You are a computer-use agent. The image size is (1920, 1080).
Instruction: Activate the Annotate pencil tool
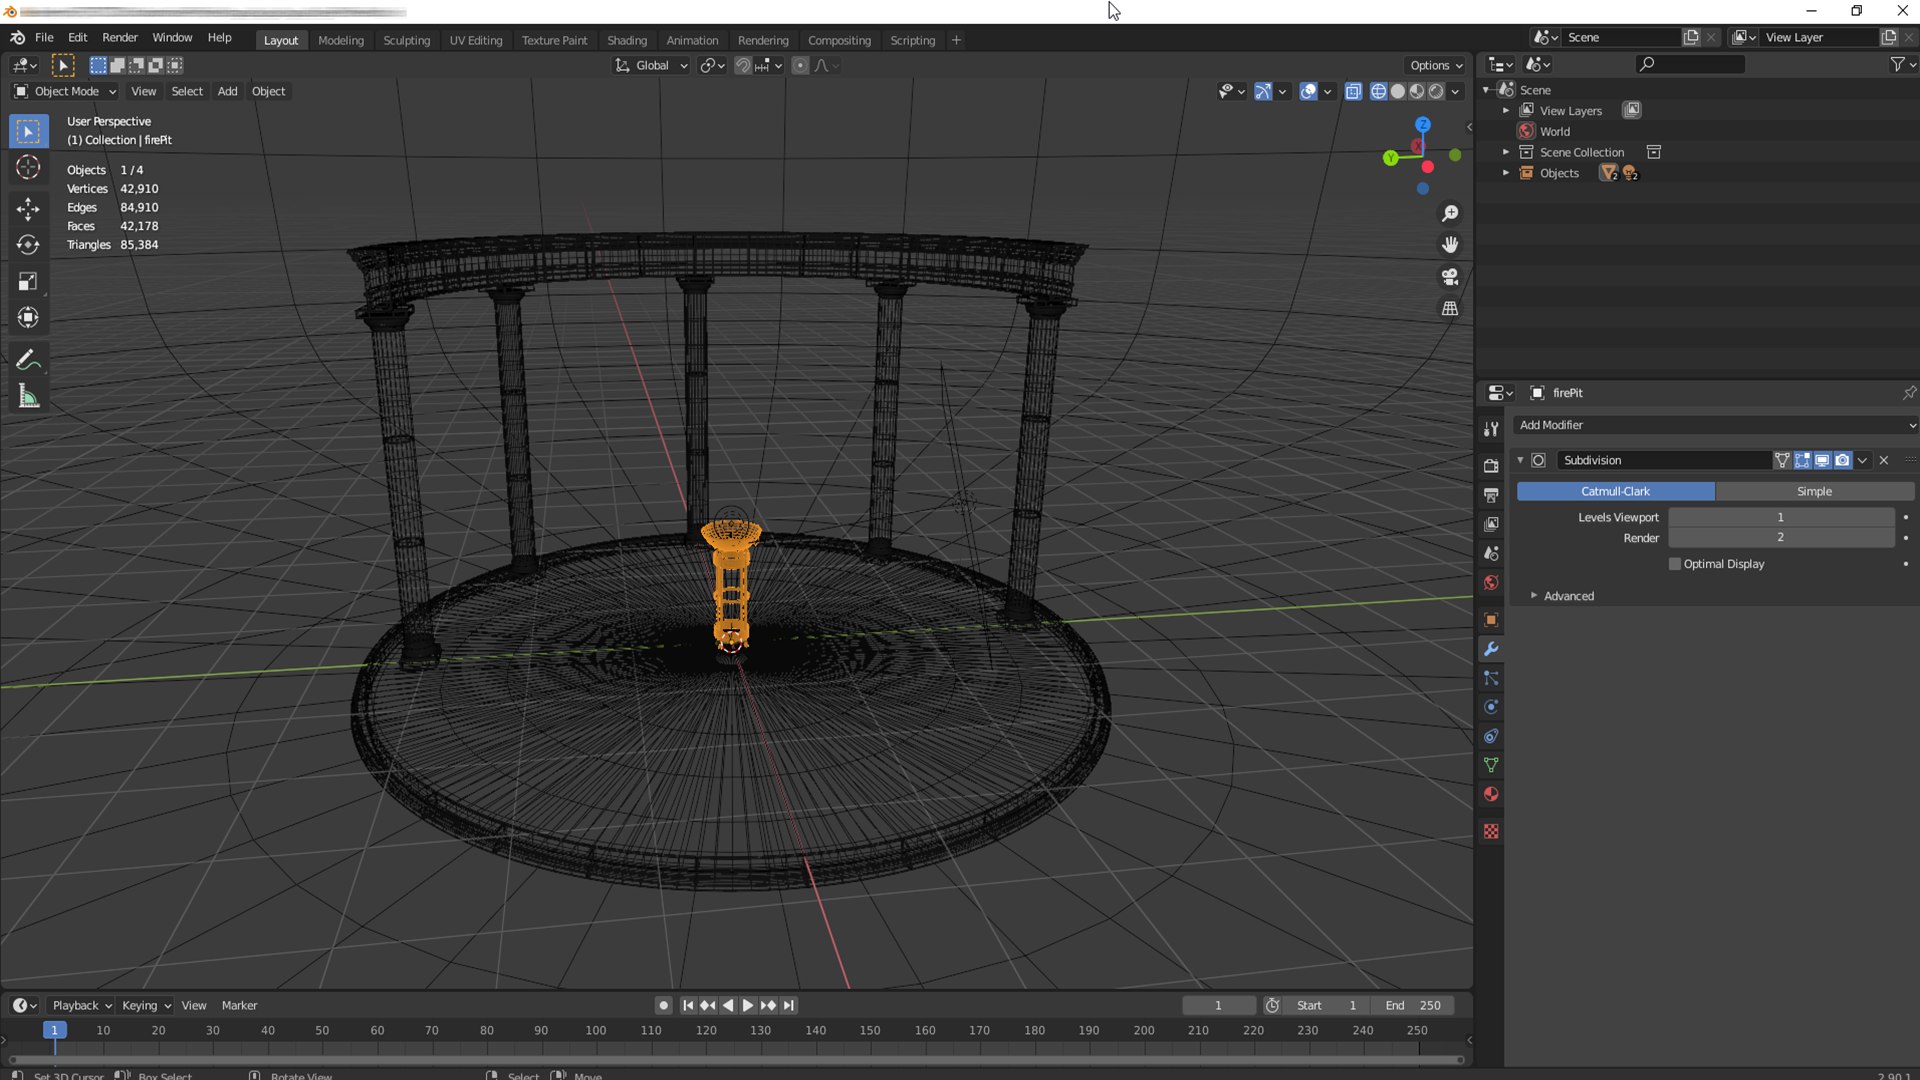coord(28,359)
